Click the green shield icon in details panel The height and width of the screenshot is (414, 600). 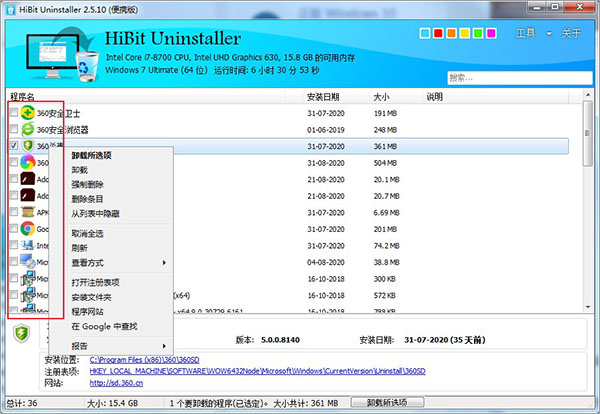[x=21, y=333]
